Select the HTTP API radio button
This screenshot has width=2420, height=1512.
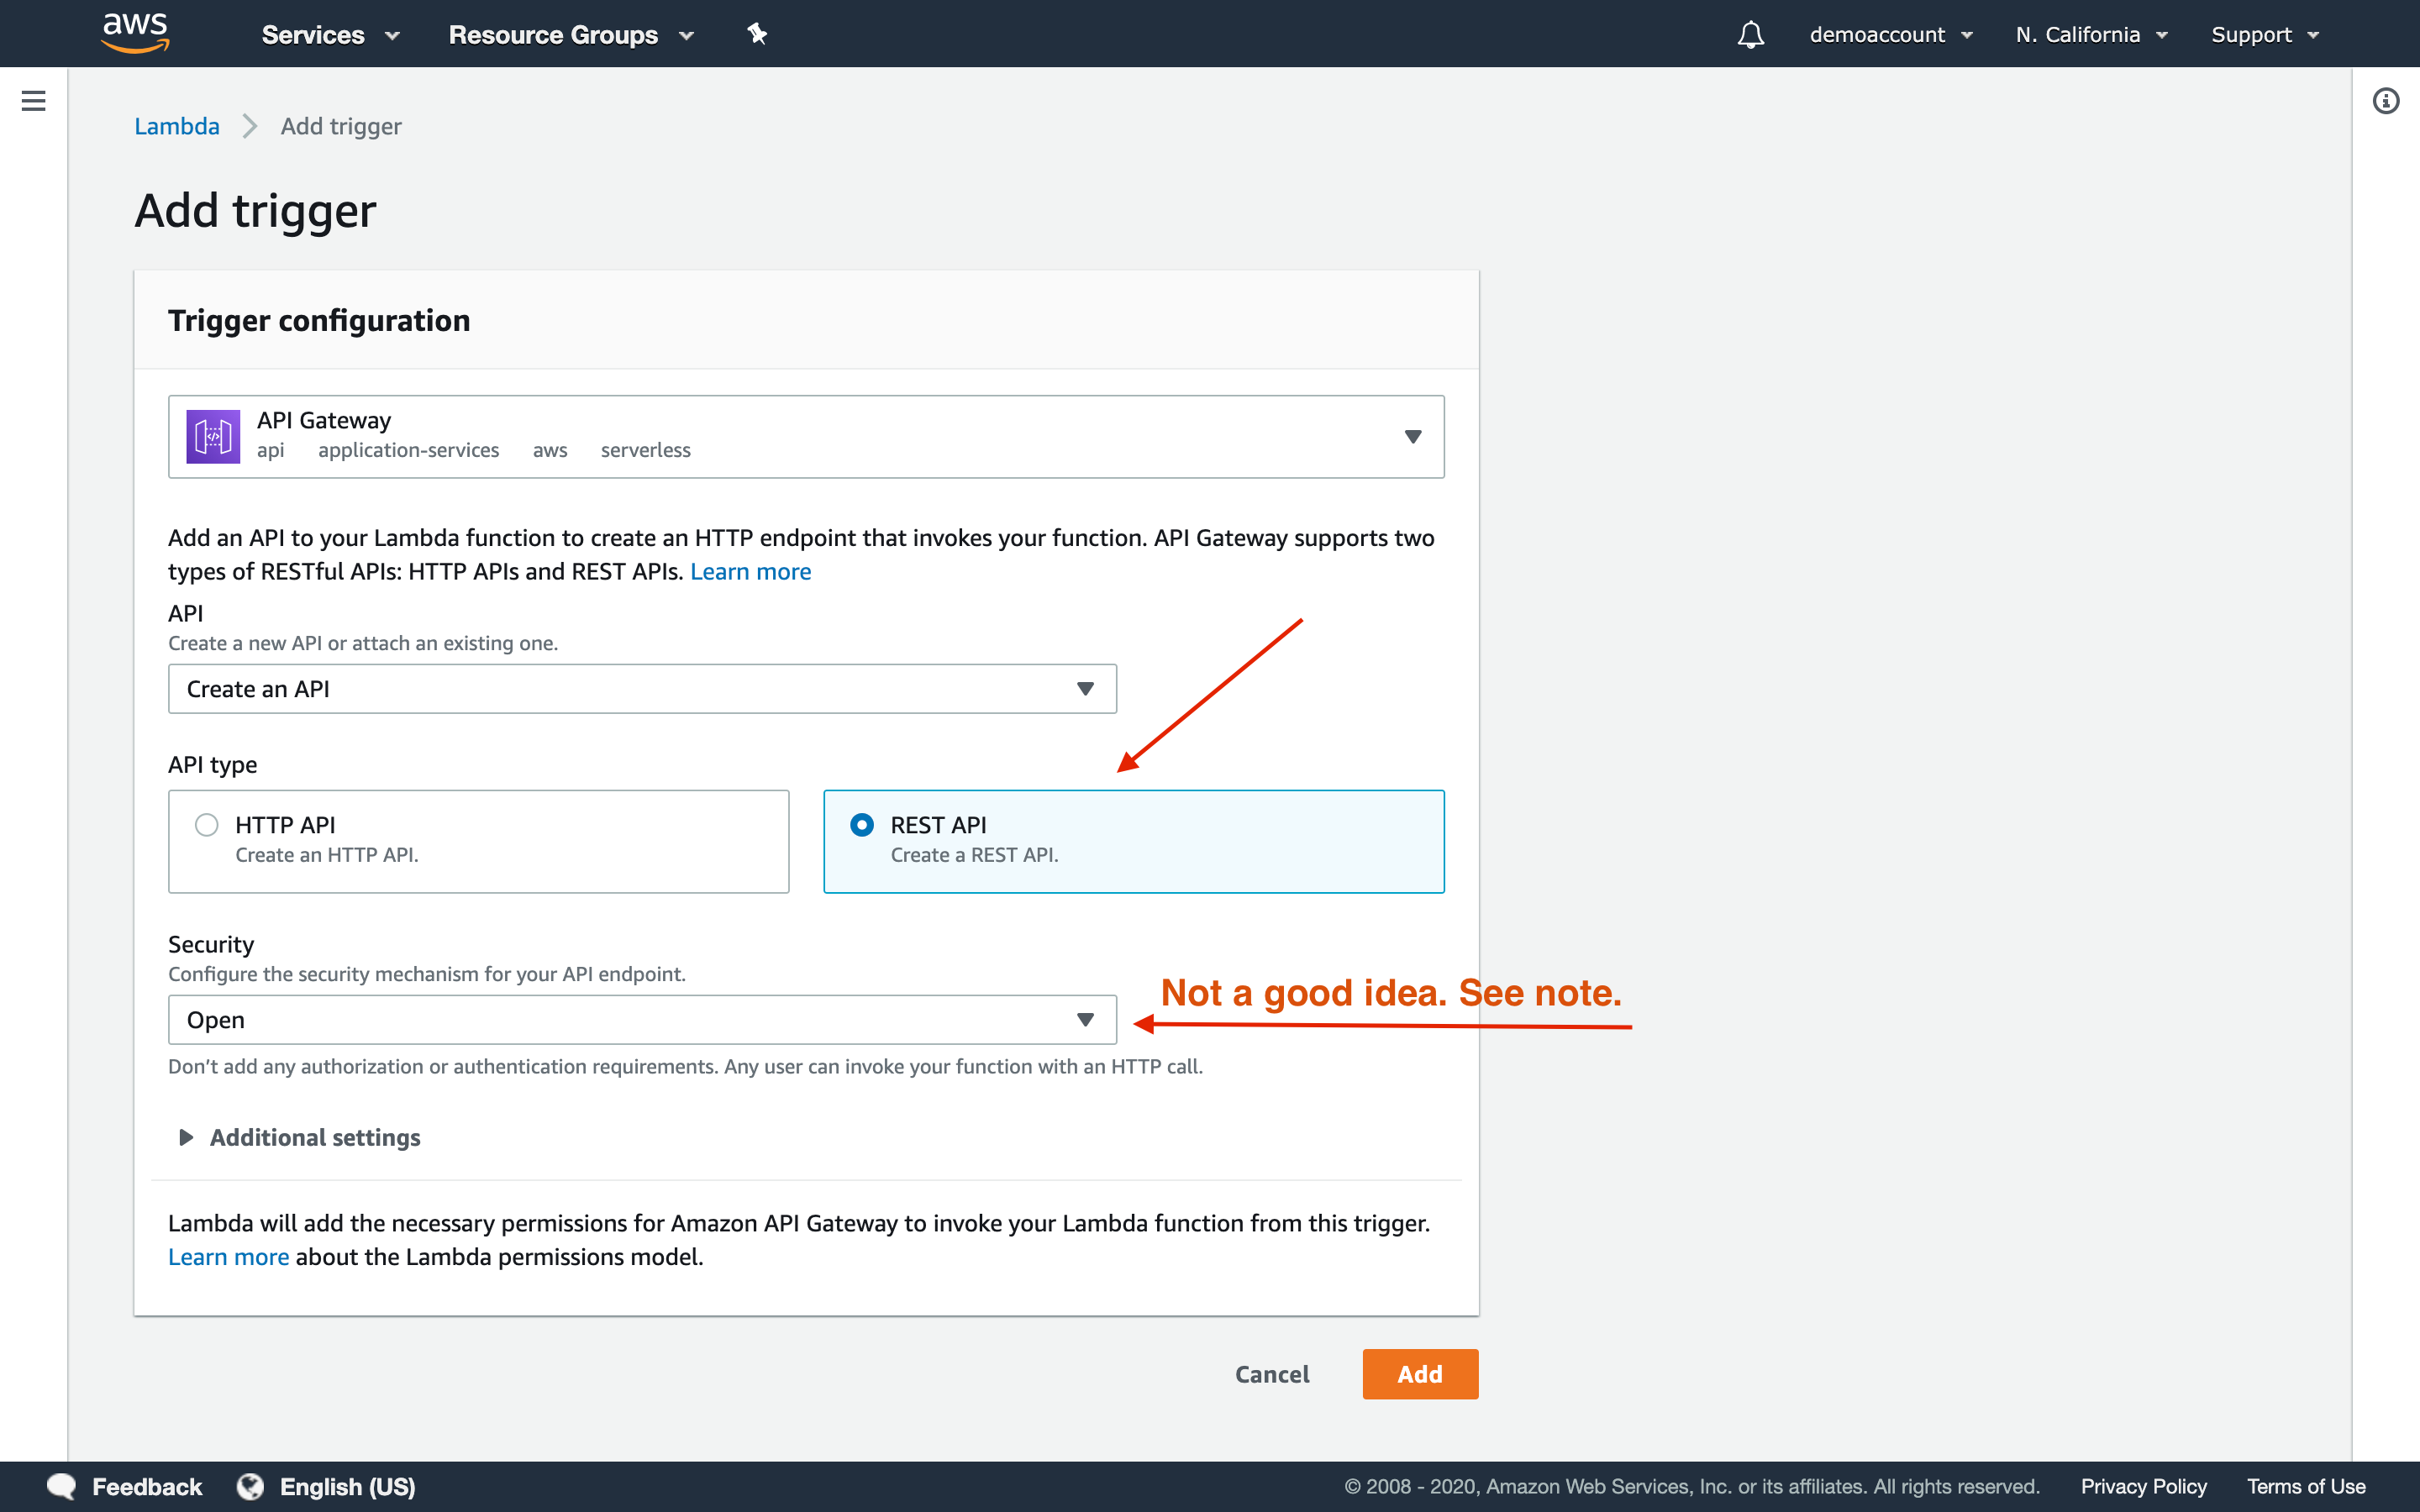click(207, 825)
